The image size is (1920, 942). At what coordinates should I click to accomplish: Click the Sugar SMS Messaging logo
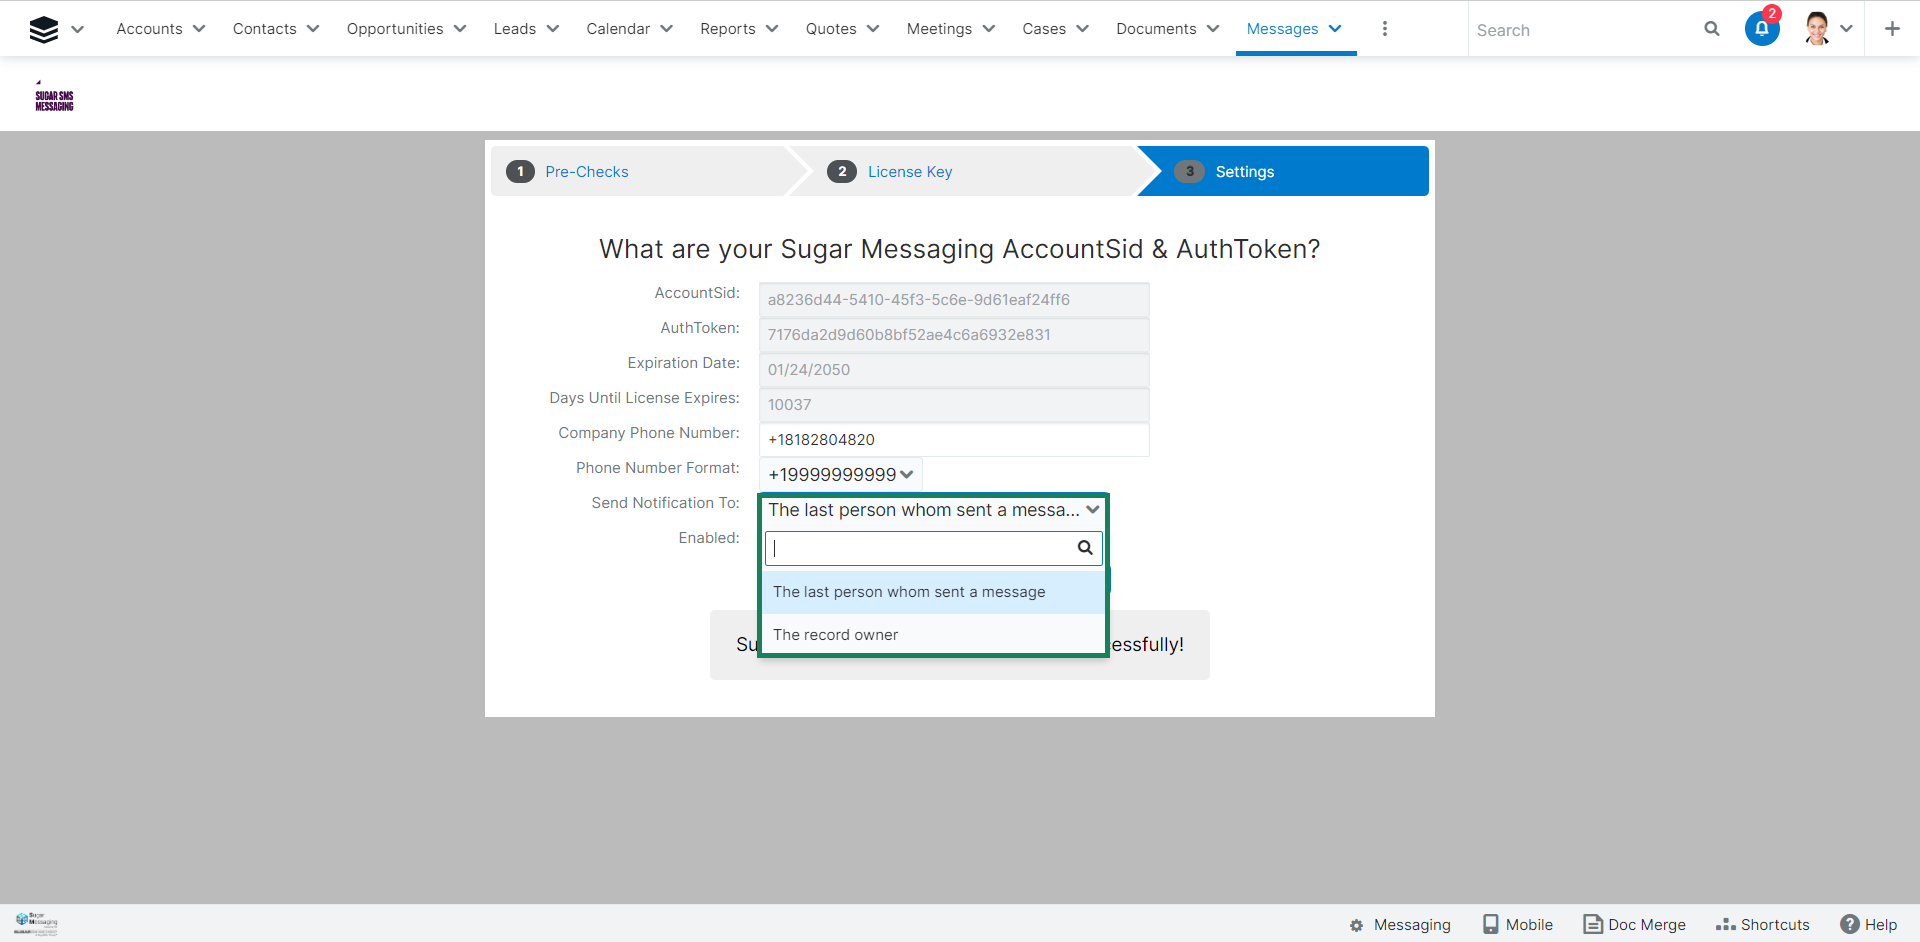click(54, 100)
